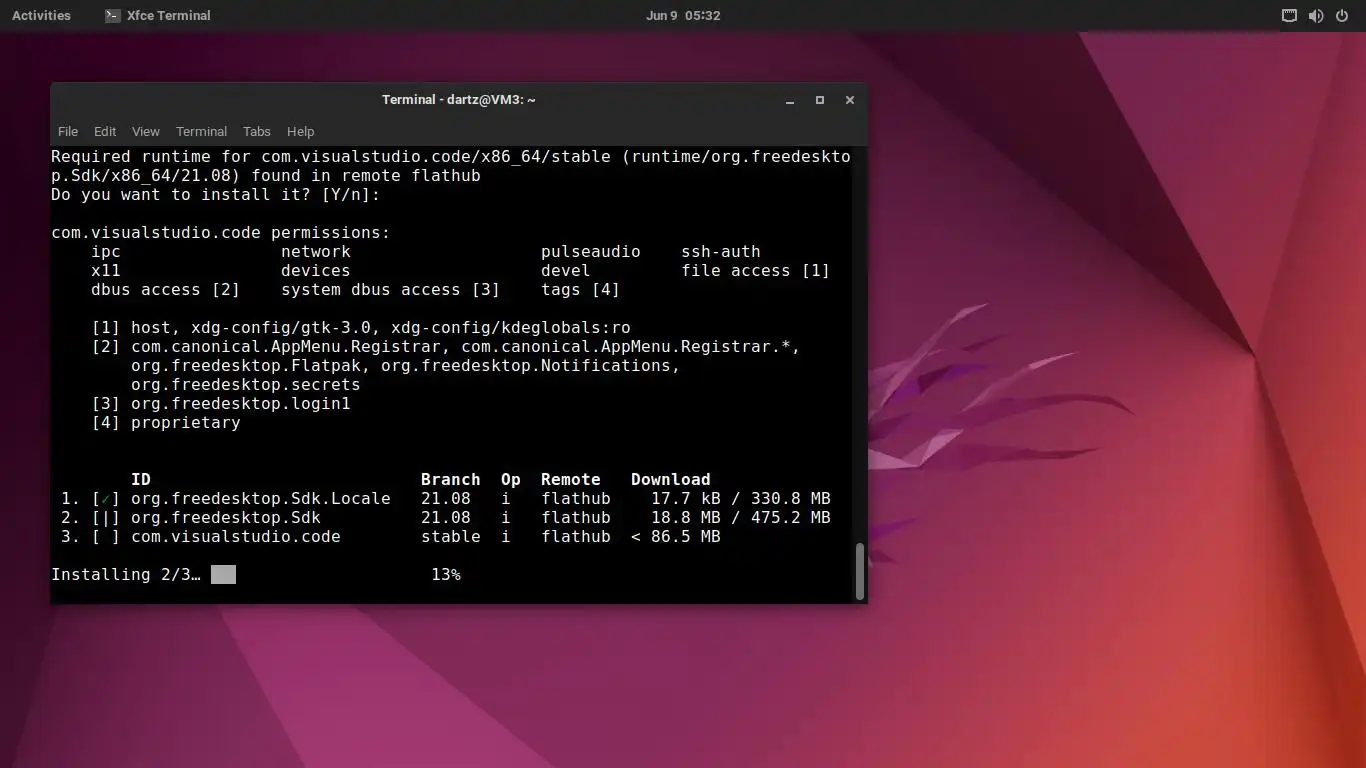Click the 'Do you want to install it? [Y/n]:' prompt
Viewport: 1366px width, 768px height.
pyautogui.click(x=216, y=194)
